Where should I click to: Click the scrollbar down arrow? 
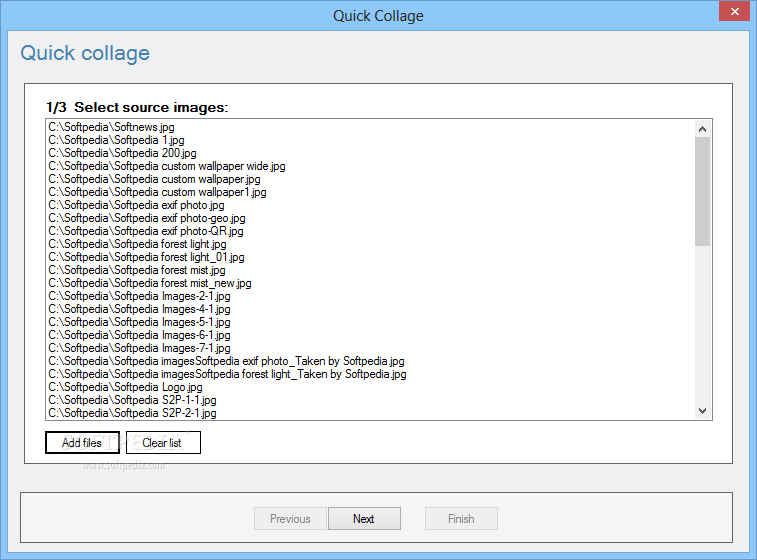(702, 411)
